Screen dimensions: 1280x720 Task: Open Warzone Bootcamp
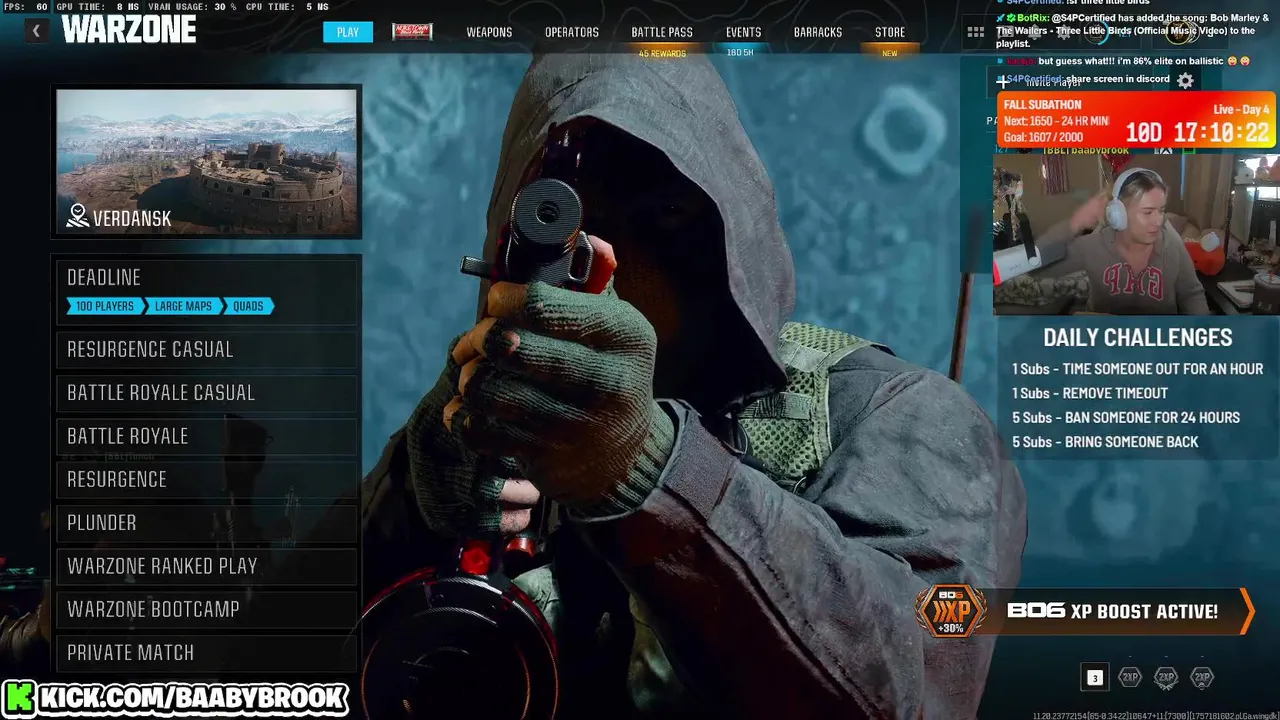point(207,609)
